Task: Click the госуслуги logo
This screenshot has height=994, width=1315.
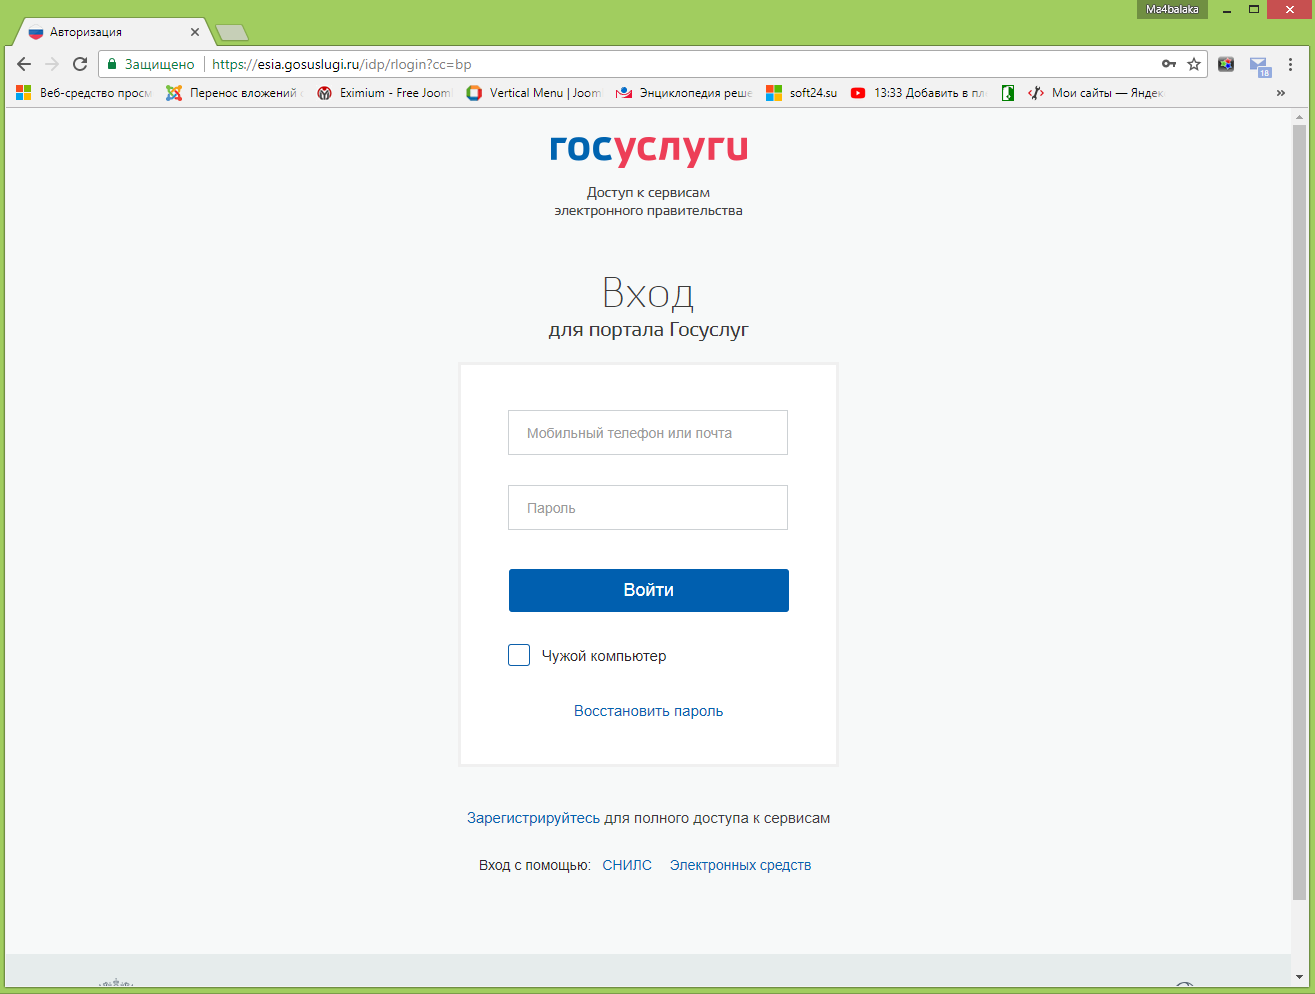Action: coord(648,149)
